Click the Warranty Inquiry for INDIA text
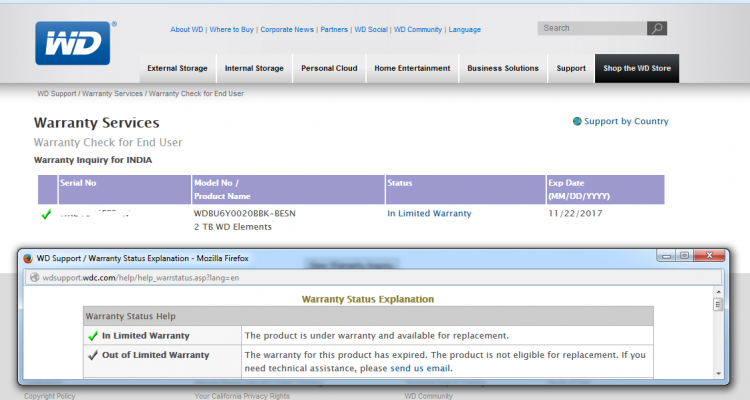Viewport: 750px width, 400px height. point(93,160)
